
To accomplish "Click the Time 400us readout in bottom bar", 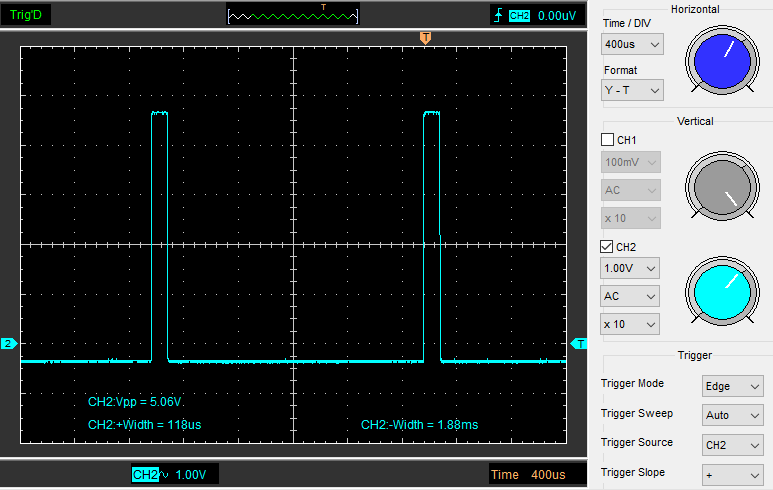I will tap(525, 475).
